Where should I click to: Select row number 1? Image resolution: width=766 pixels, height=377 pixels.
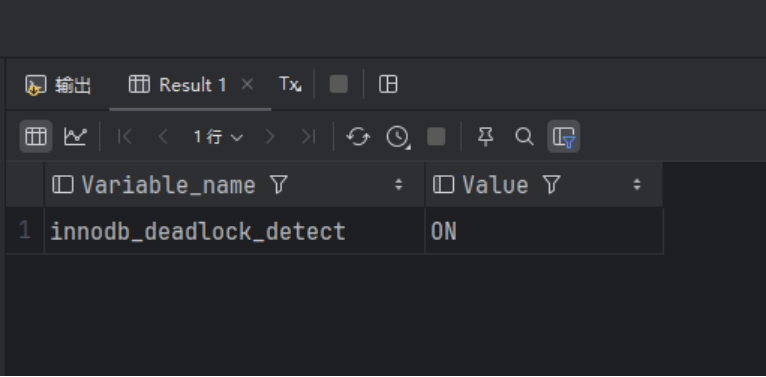(25, 230)
